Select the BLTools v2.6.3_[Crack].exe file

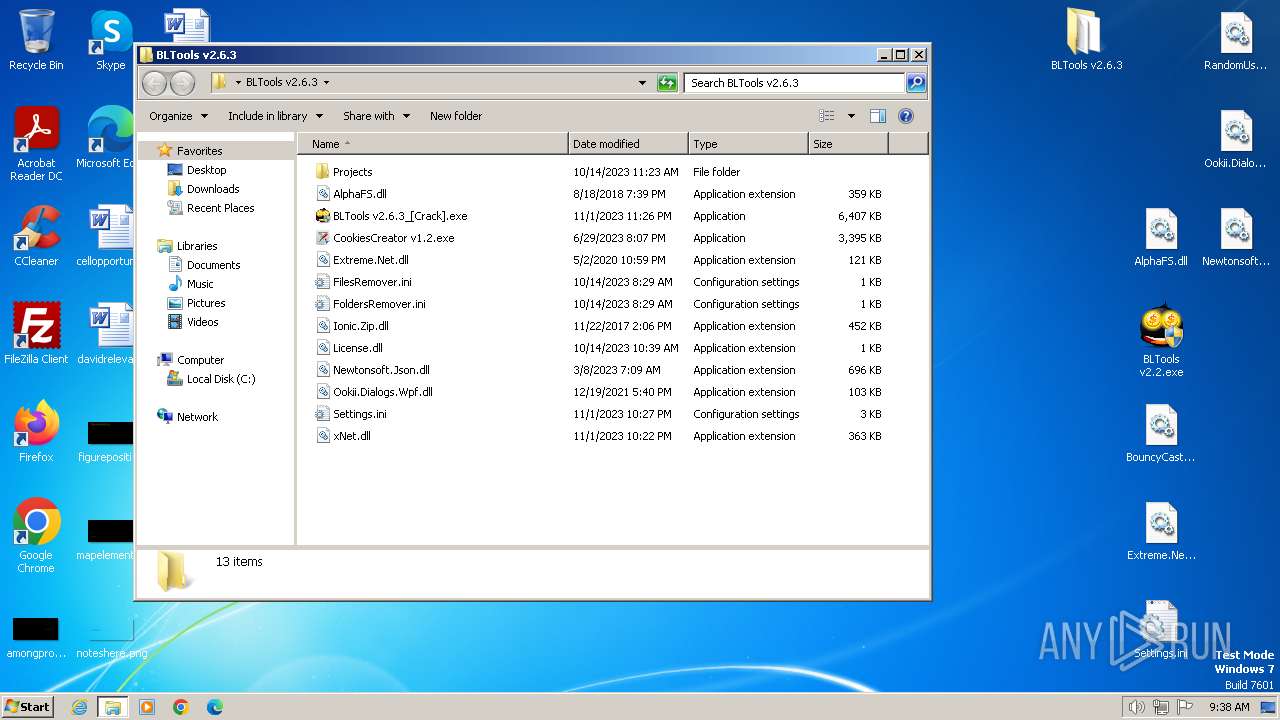(x=600, y=216)
